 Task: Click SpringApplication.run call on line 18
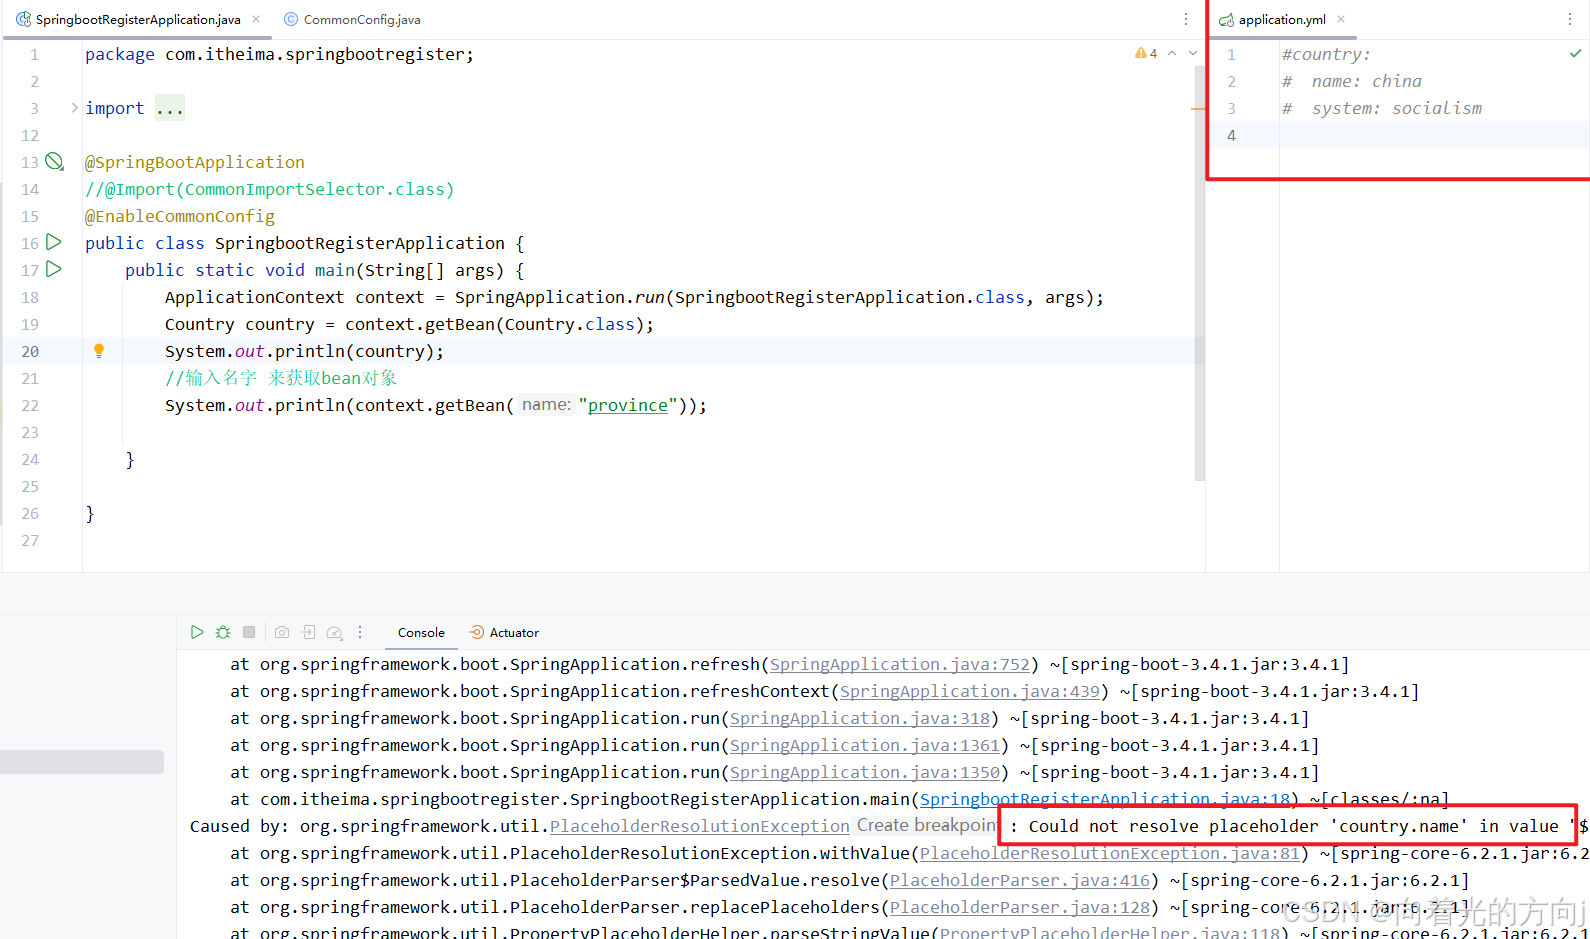pyautogui.click(x=780, y=297)
